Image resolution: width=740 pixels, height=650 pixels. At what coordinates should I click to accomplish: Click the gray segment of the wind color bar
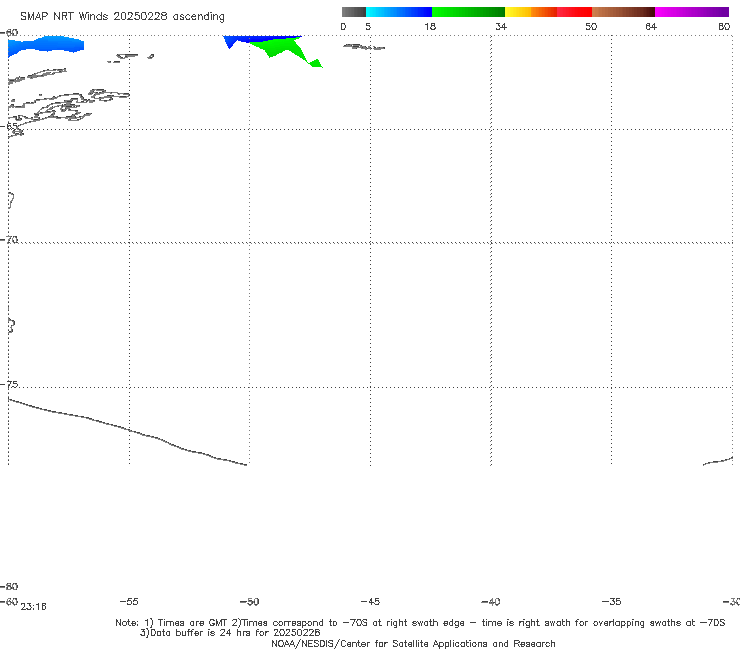(x=354, y=12)
